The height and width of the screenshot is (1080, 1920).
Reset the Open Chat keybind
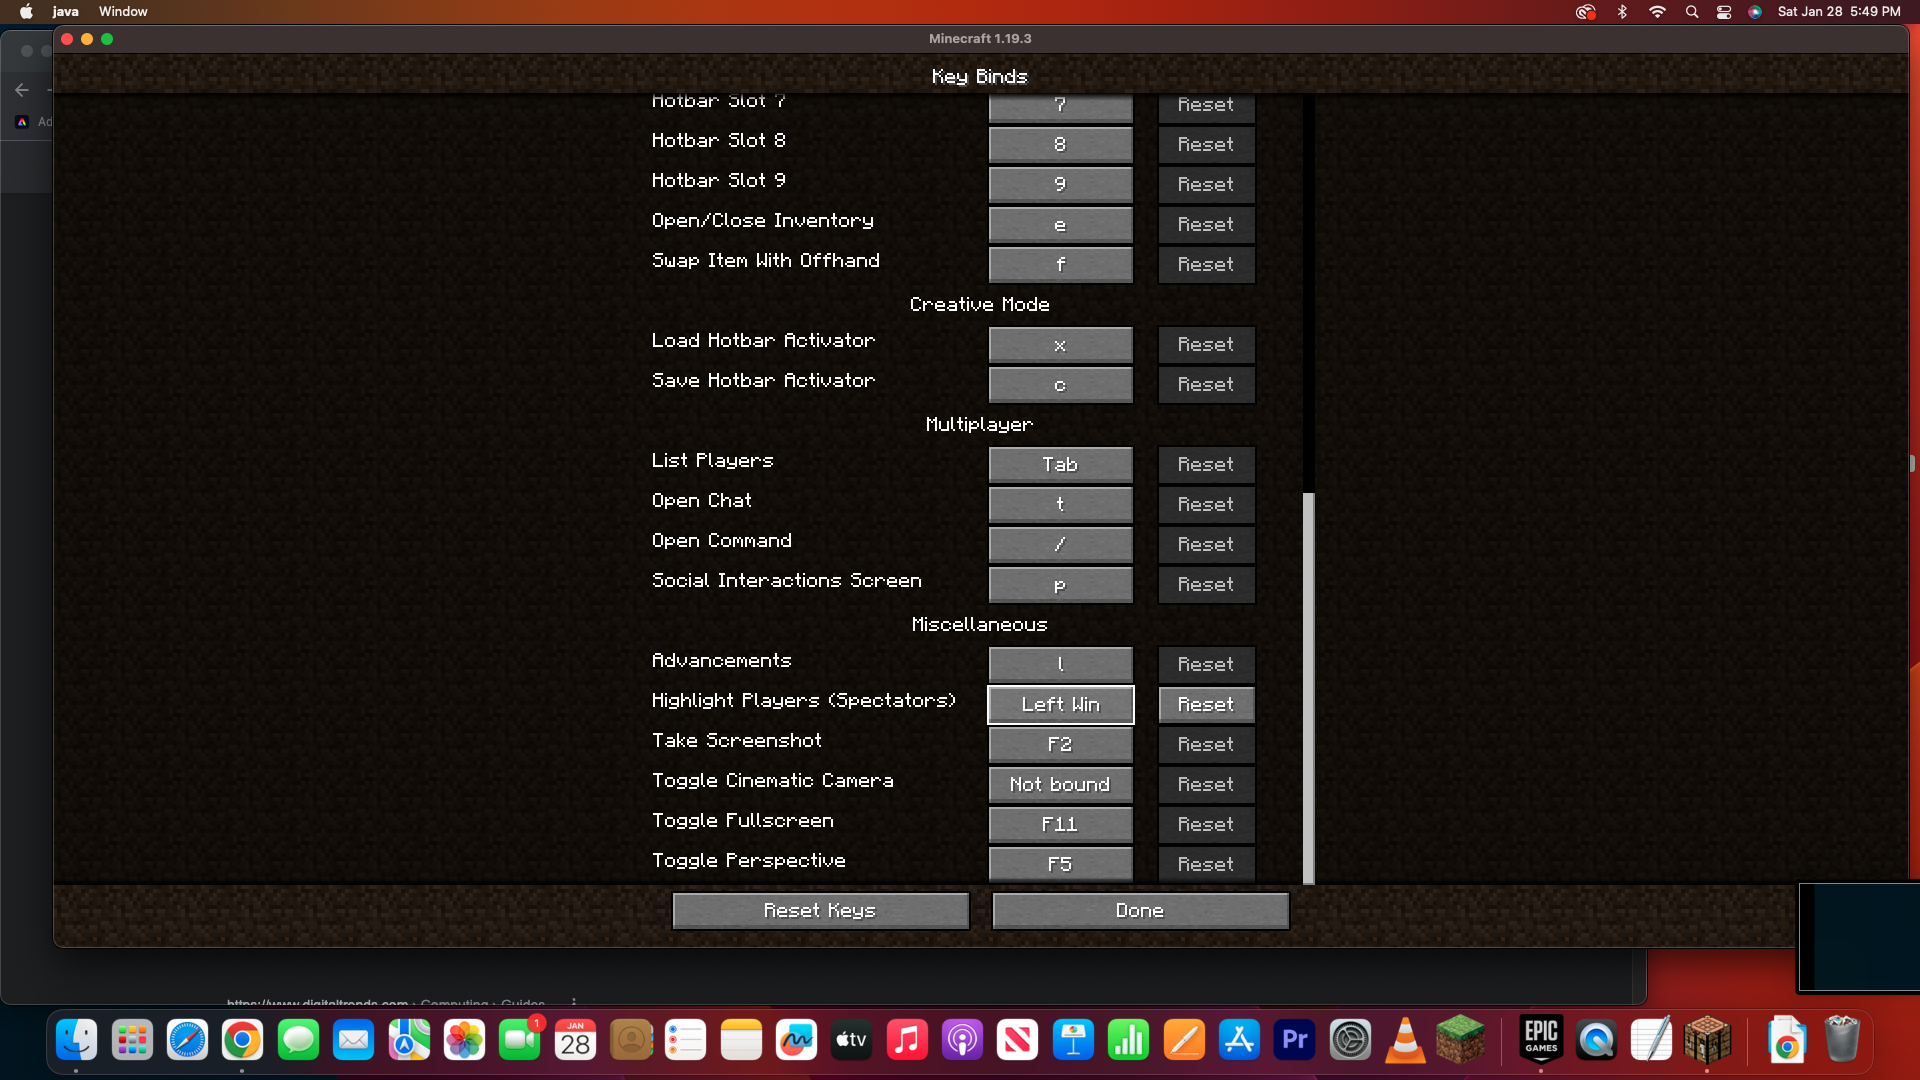1206,504
